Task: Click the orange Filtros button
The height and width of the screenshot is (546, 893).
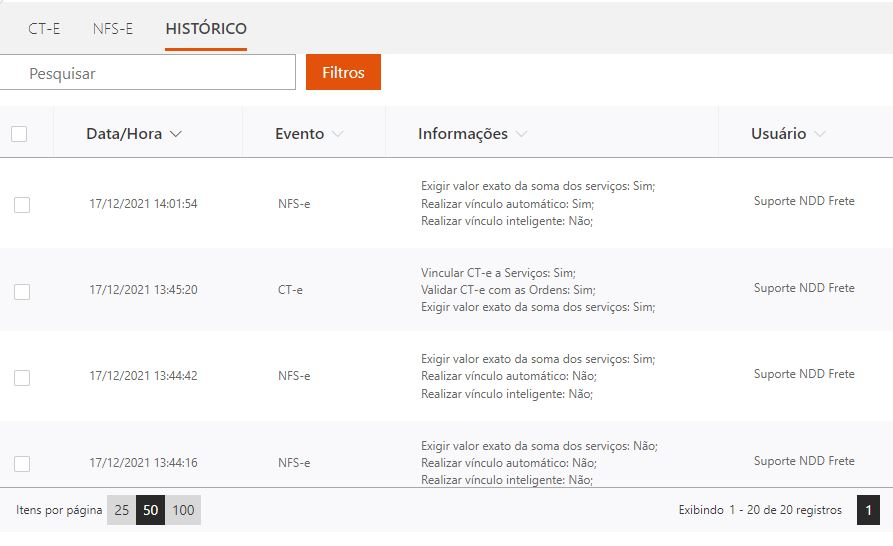Action: pos(343,72)
